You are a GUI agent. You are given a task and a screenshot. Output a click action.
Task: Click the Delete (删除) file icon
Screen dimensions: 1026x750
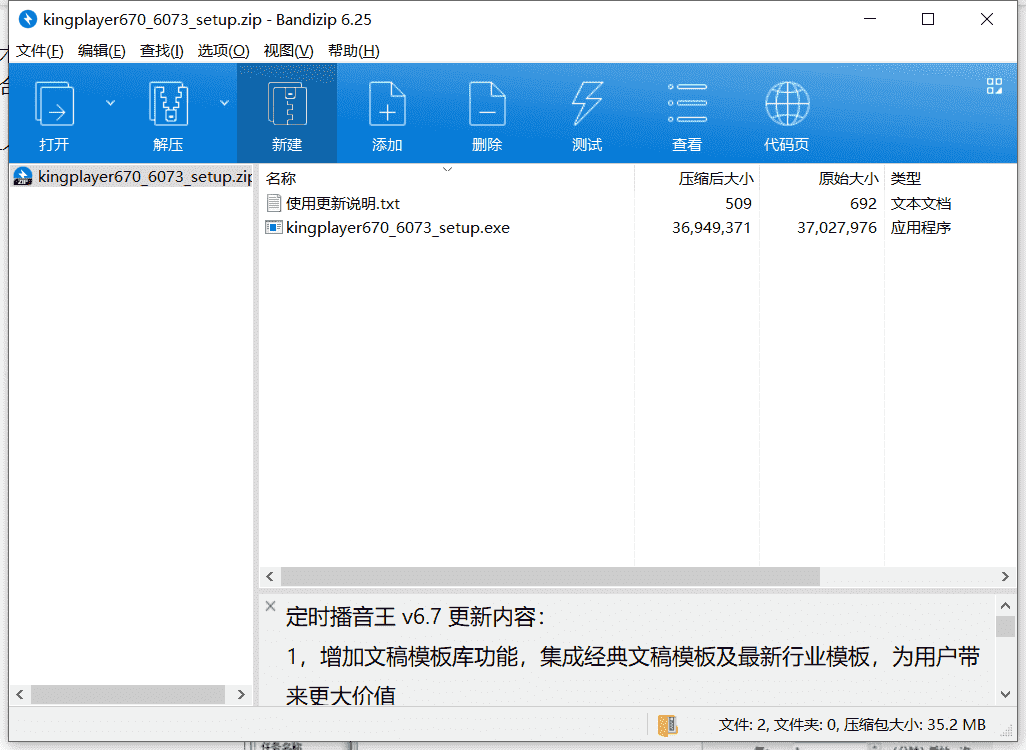[487, 103]
